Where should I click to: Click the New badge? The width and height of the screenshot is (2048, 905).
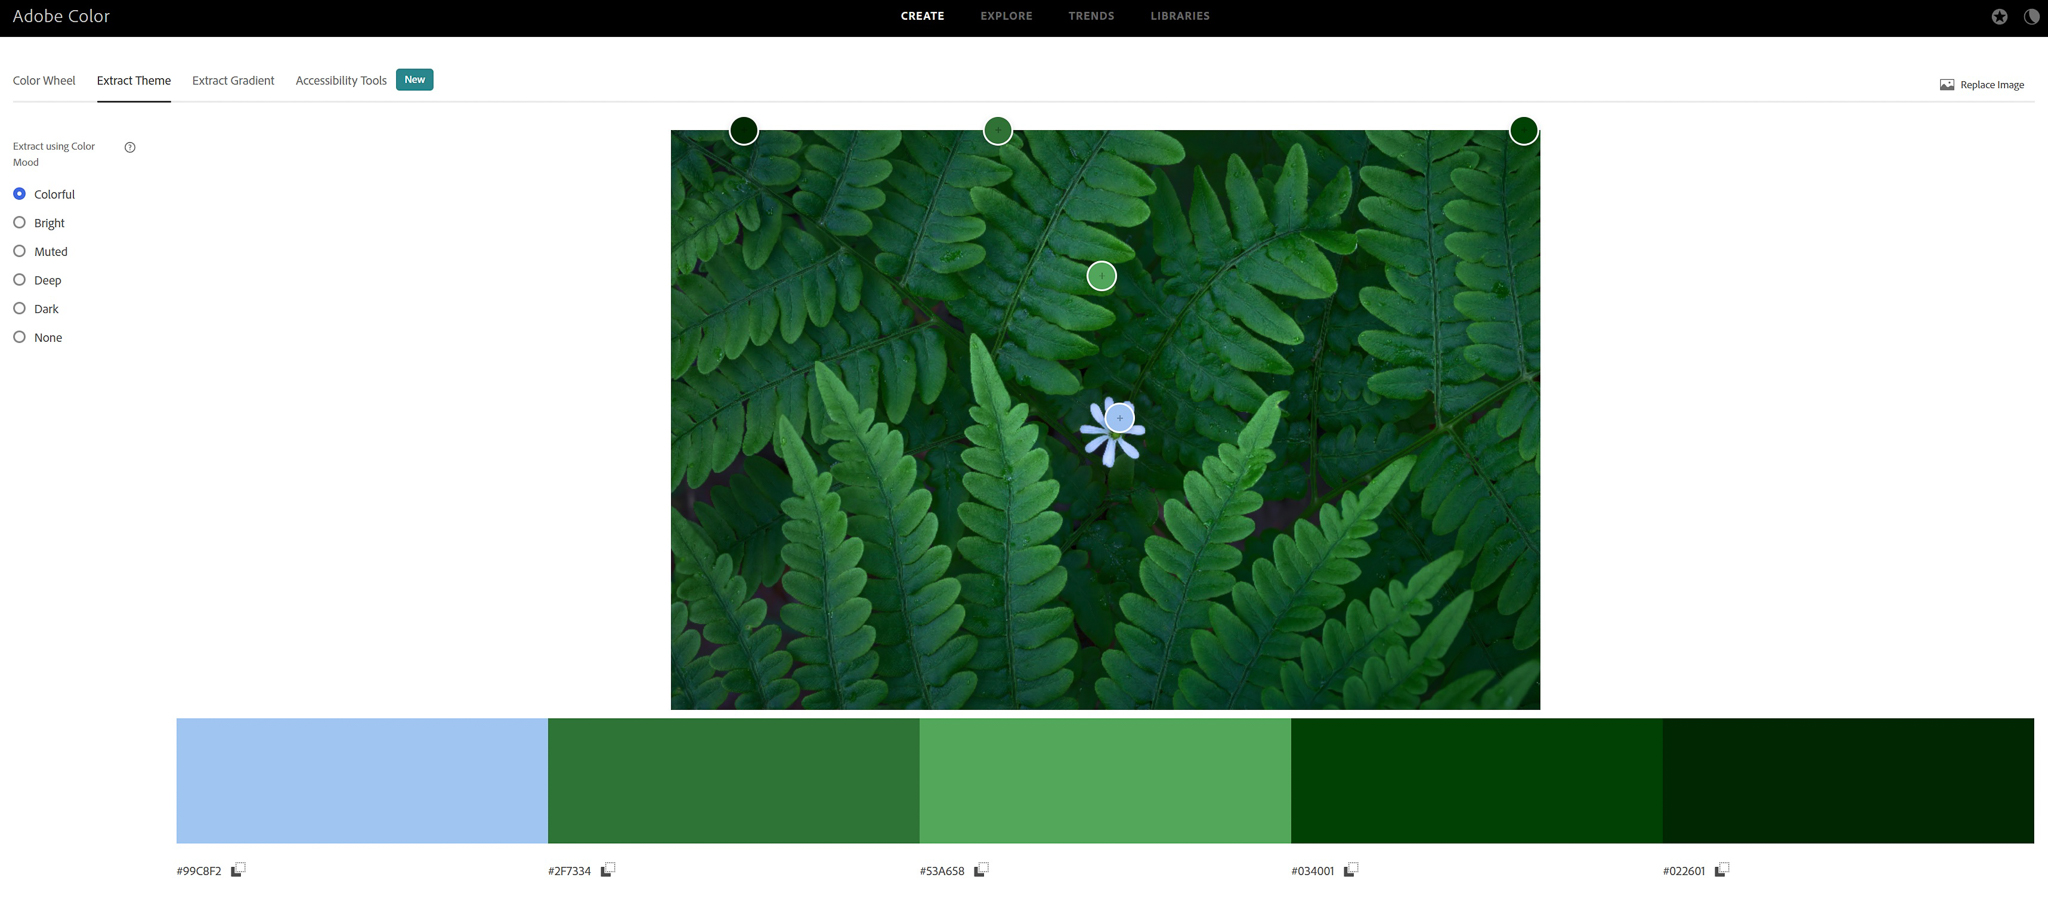point(414,80)
